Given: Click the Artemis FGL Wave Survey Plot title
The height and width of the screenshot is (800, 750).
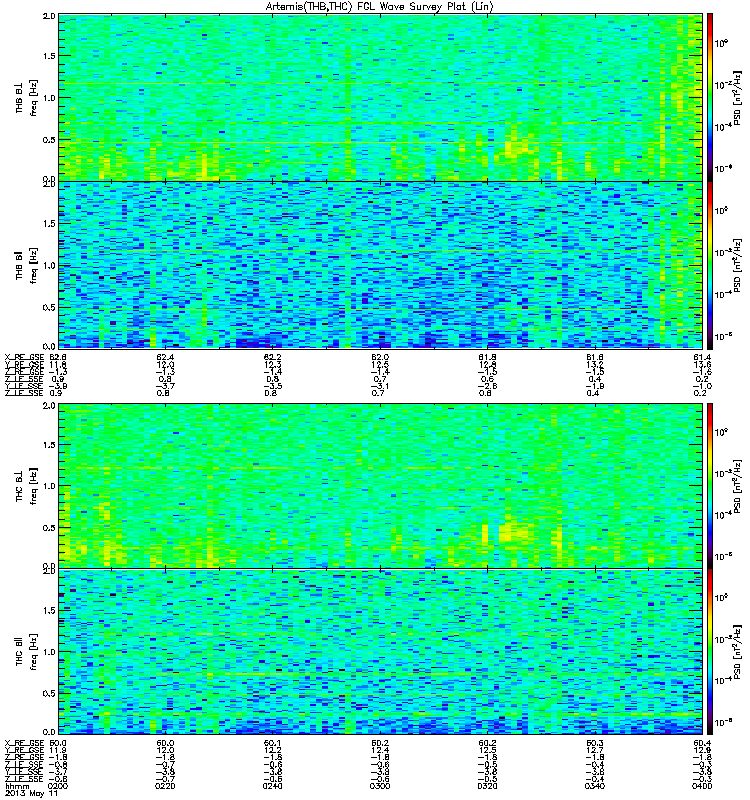Looking at the screenshot, I should click(x=380, y=7).
